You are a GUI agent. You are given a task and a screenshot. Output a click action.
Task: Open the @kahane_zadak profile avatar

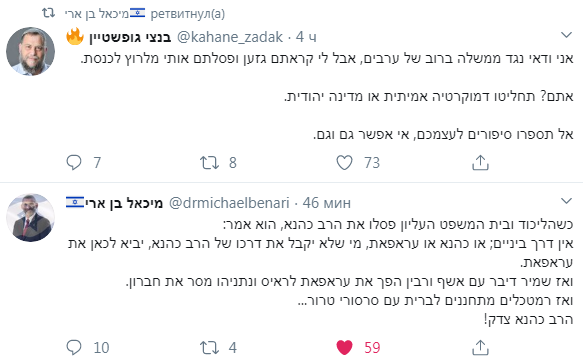30,51
